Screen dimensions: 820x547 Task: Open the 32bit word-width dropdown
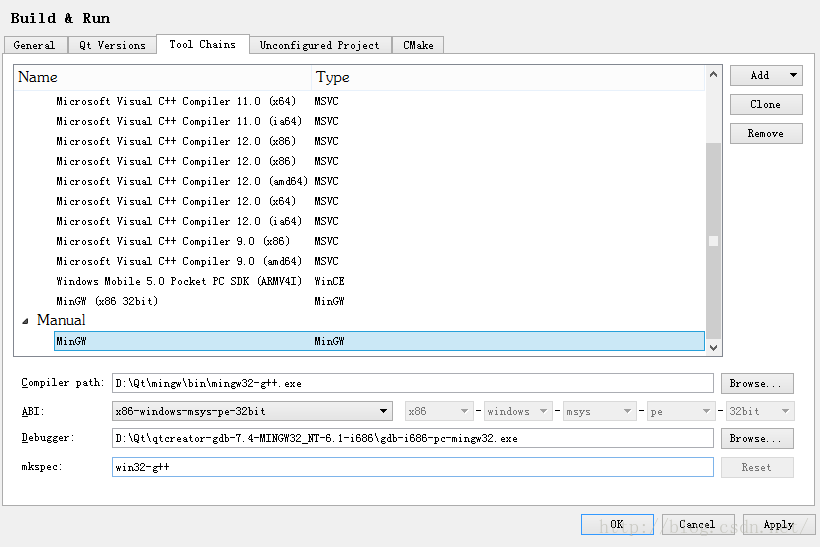(760, 411)
